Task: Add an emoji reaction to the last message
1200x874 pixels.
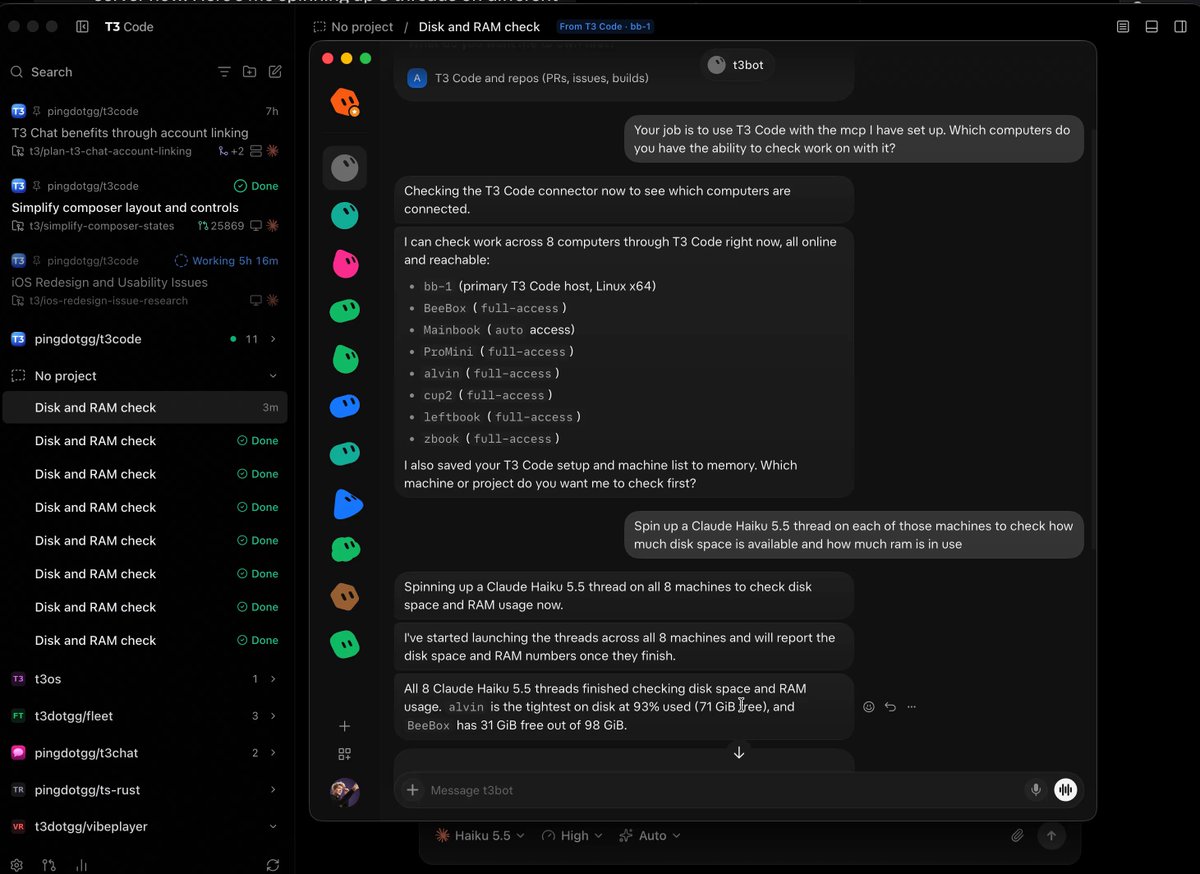Action: (x=868, y=707)
